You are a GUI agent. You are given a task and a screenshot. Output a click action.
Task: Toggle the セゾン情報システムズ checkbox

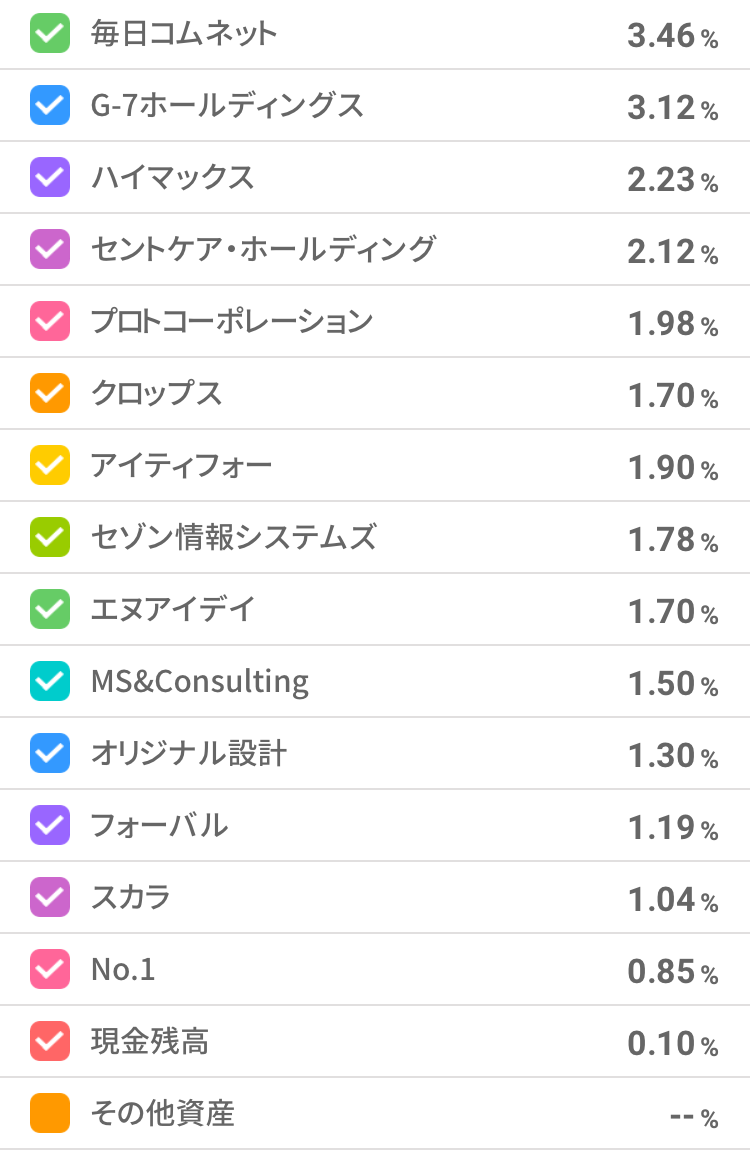[x=50, y=537]
